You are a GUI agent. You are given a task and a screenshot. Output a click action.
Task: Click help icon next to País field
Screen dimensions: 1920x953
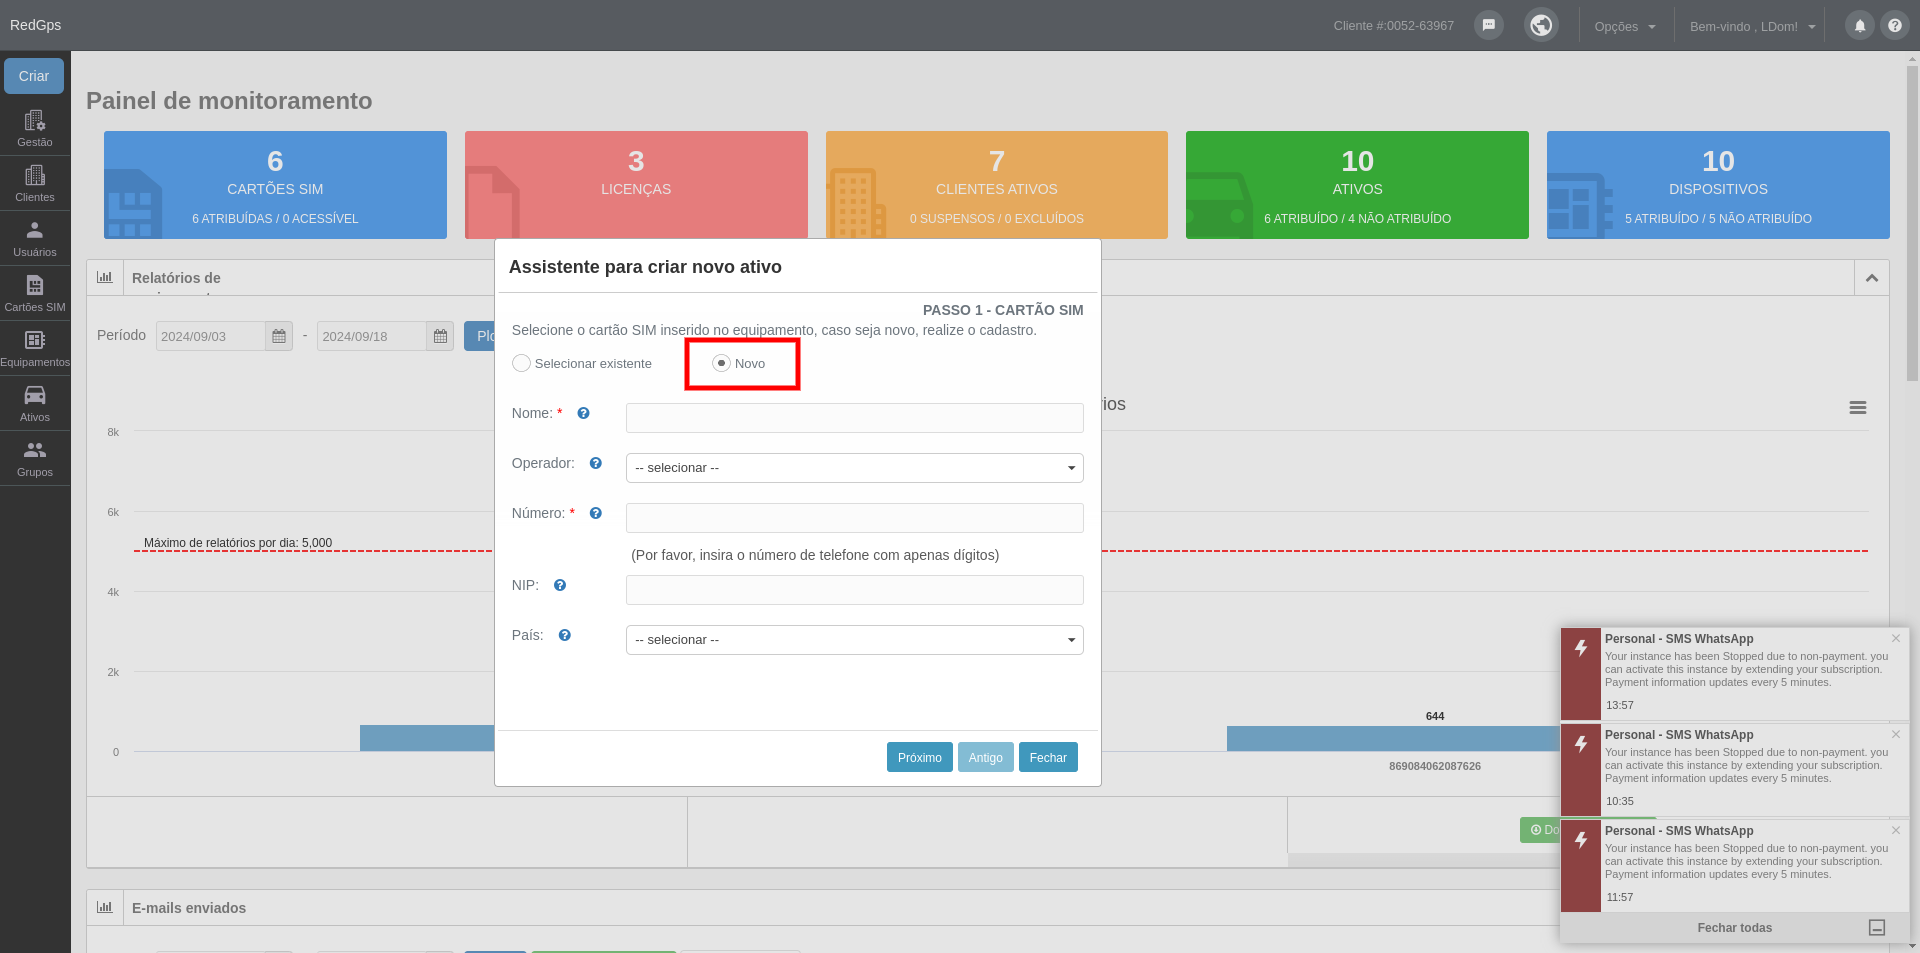[565, 635]
